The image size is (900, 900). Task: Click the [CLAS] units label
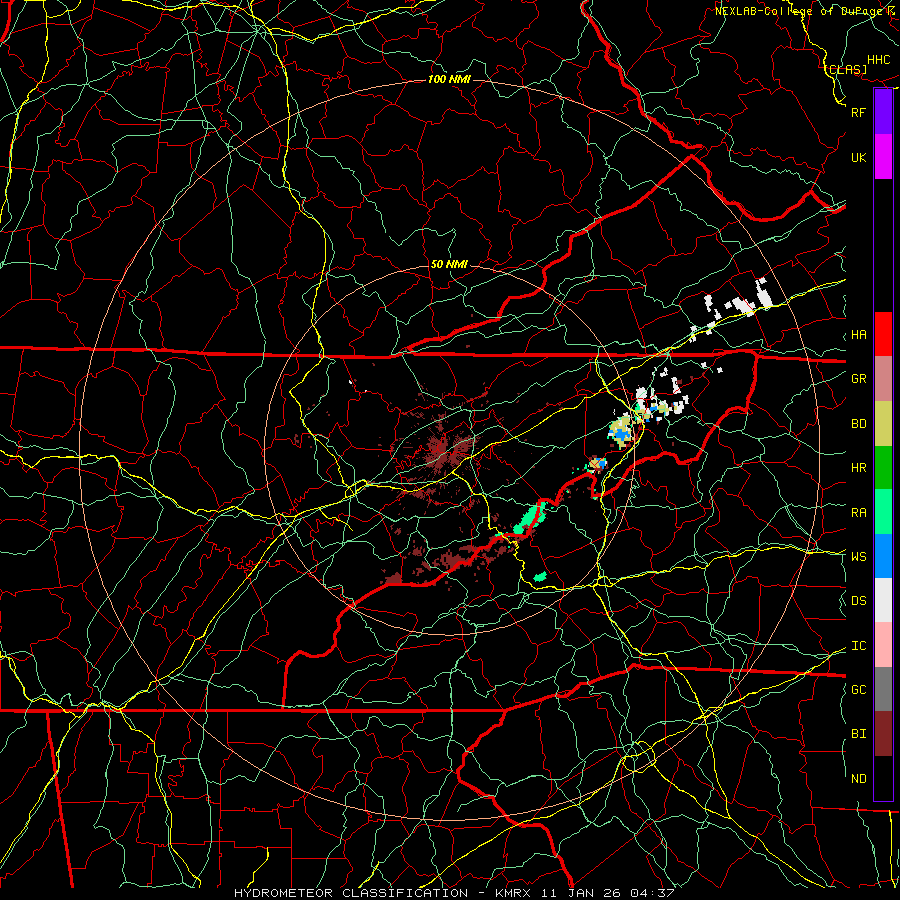847,69
